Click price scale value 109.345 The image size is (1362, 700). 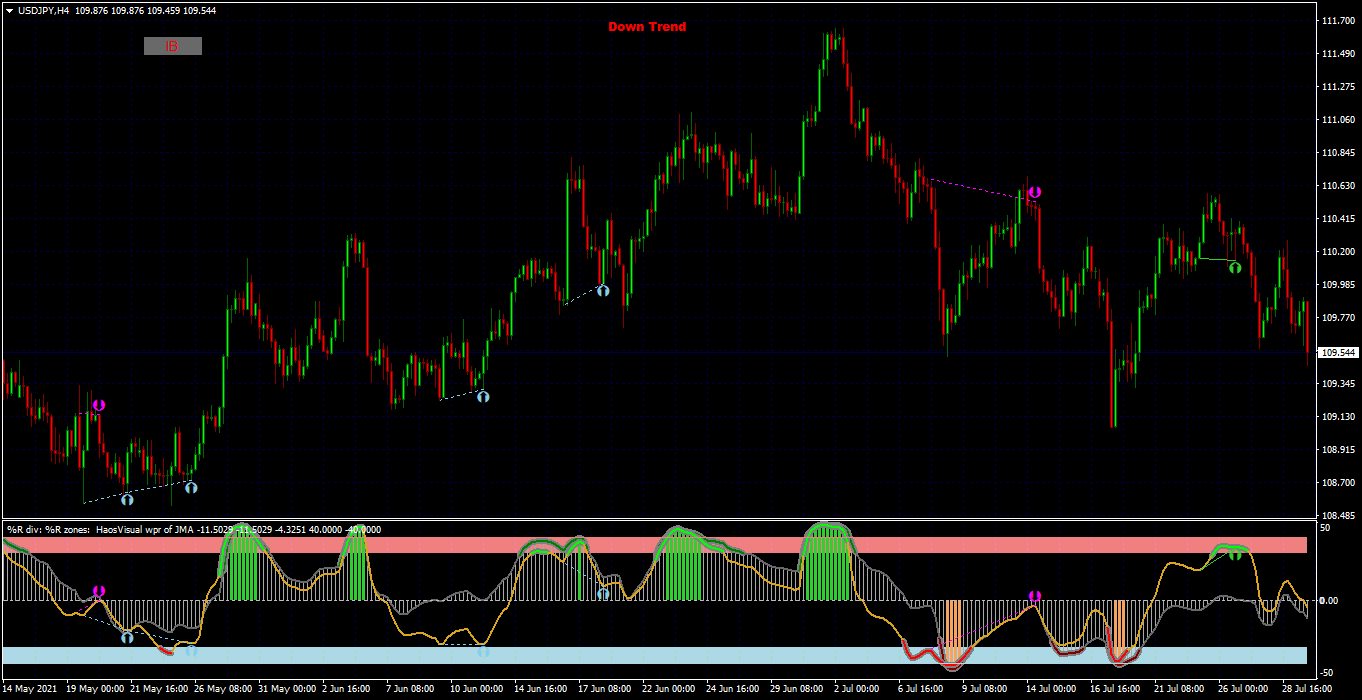1337,384
